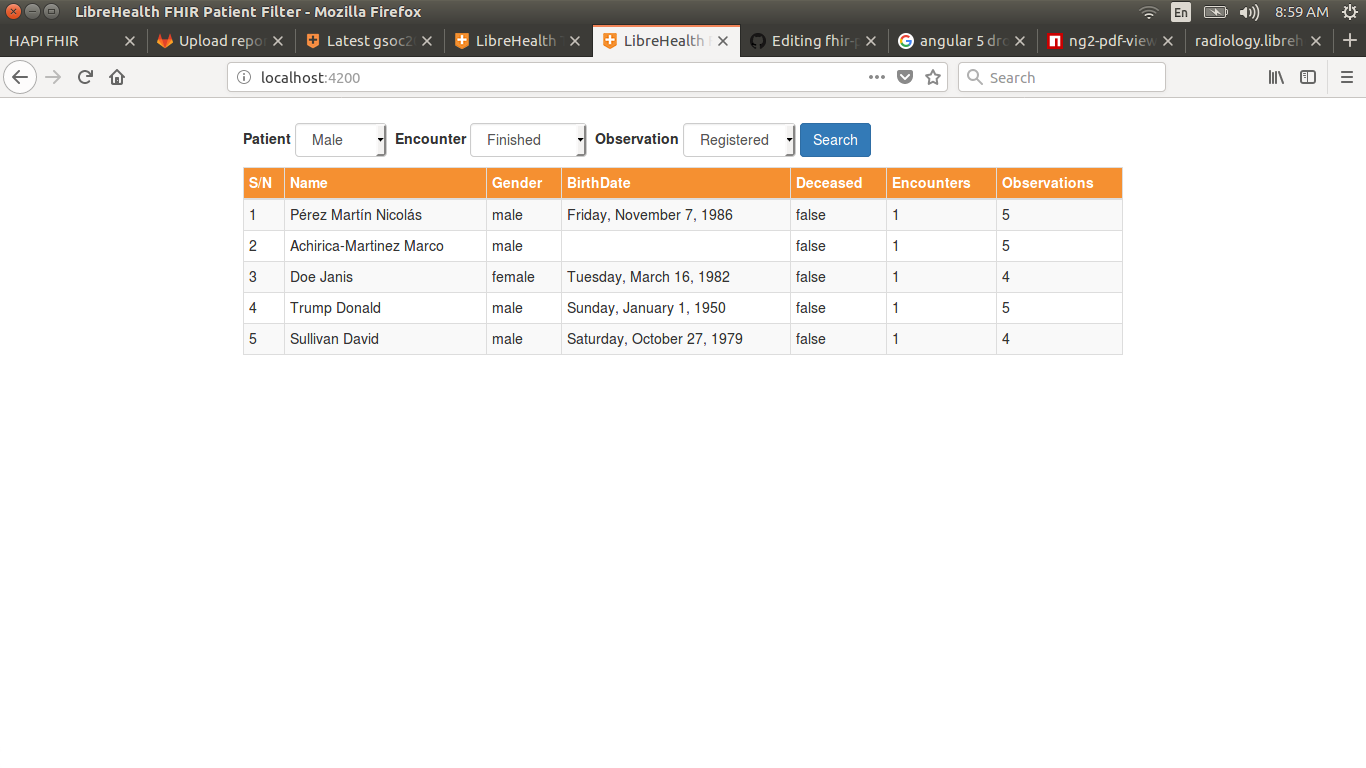
Task: Open the Wi-Fi status indicator
Action: pyautogui.click(x=1148, y=12)
